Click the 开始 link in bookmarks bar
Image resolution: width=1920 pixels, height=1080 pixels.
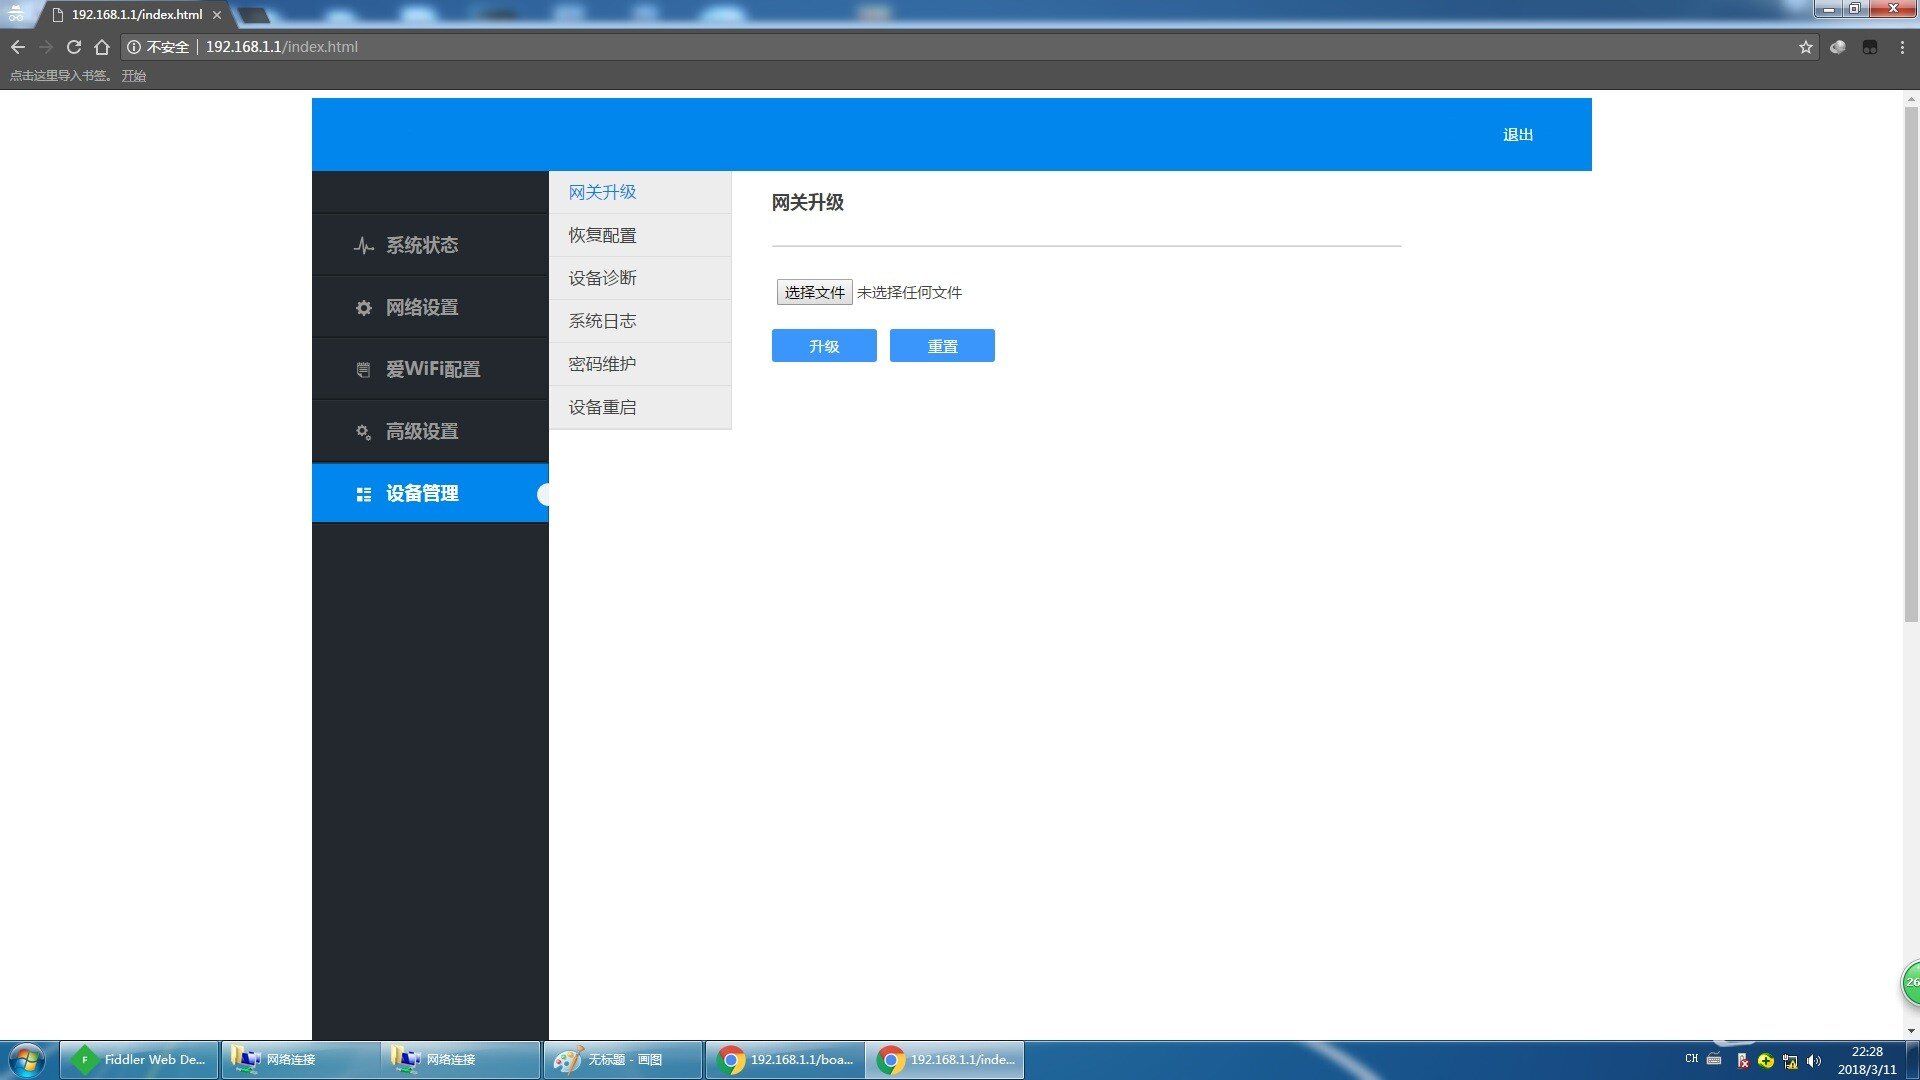point(134,76)
